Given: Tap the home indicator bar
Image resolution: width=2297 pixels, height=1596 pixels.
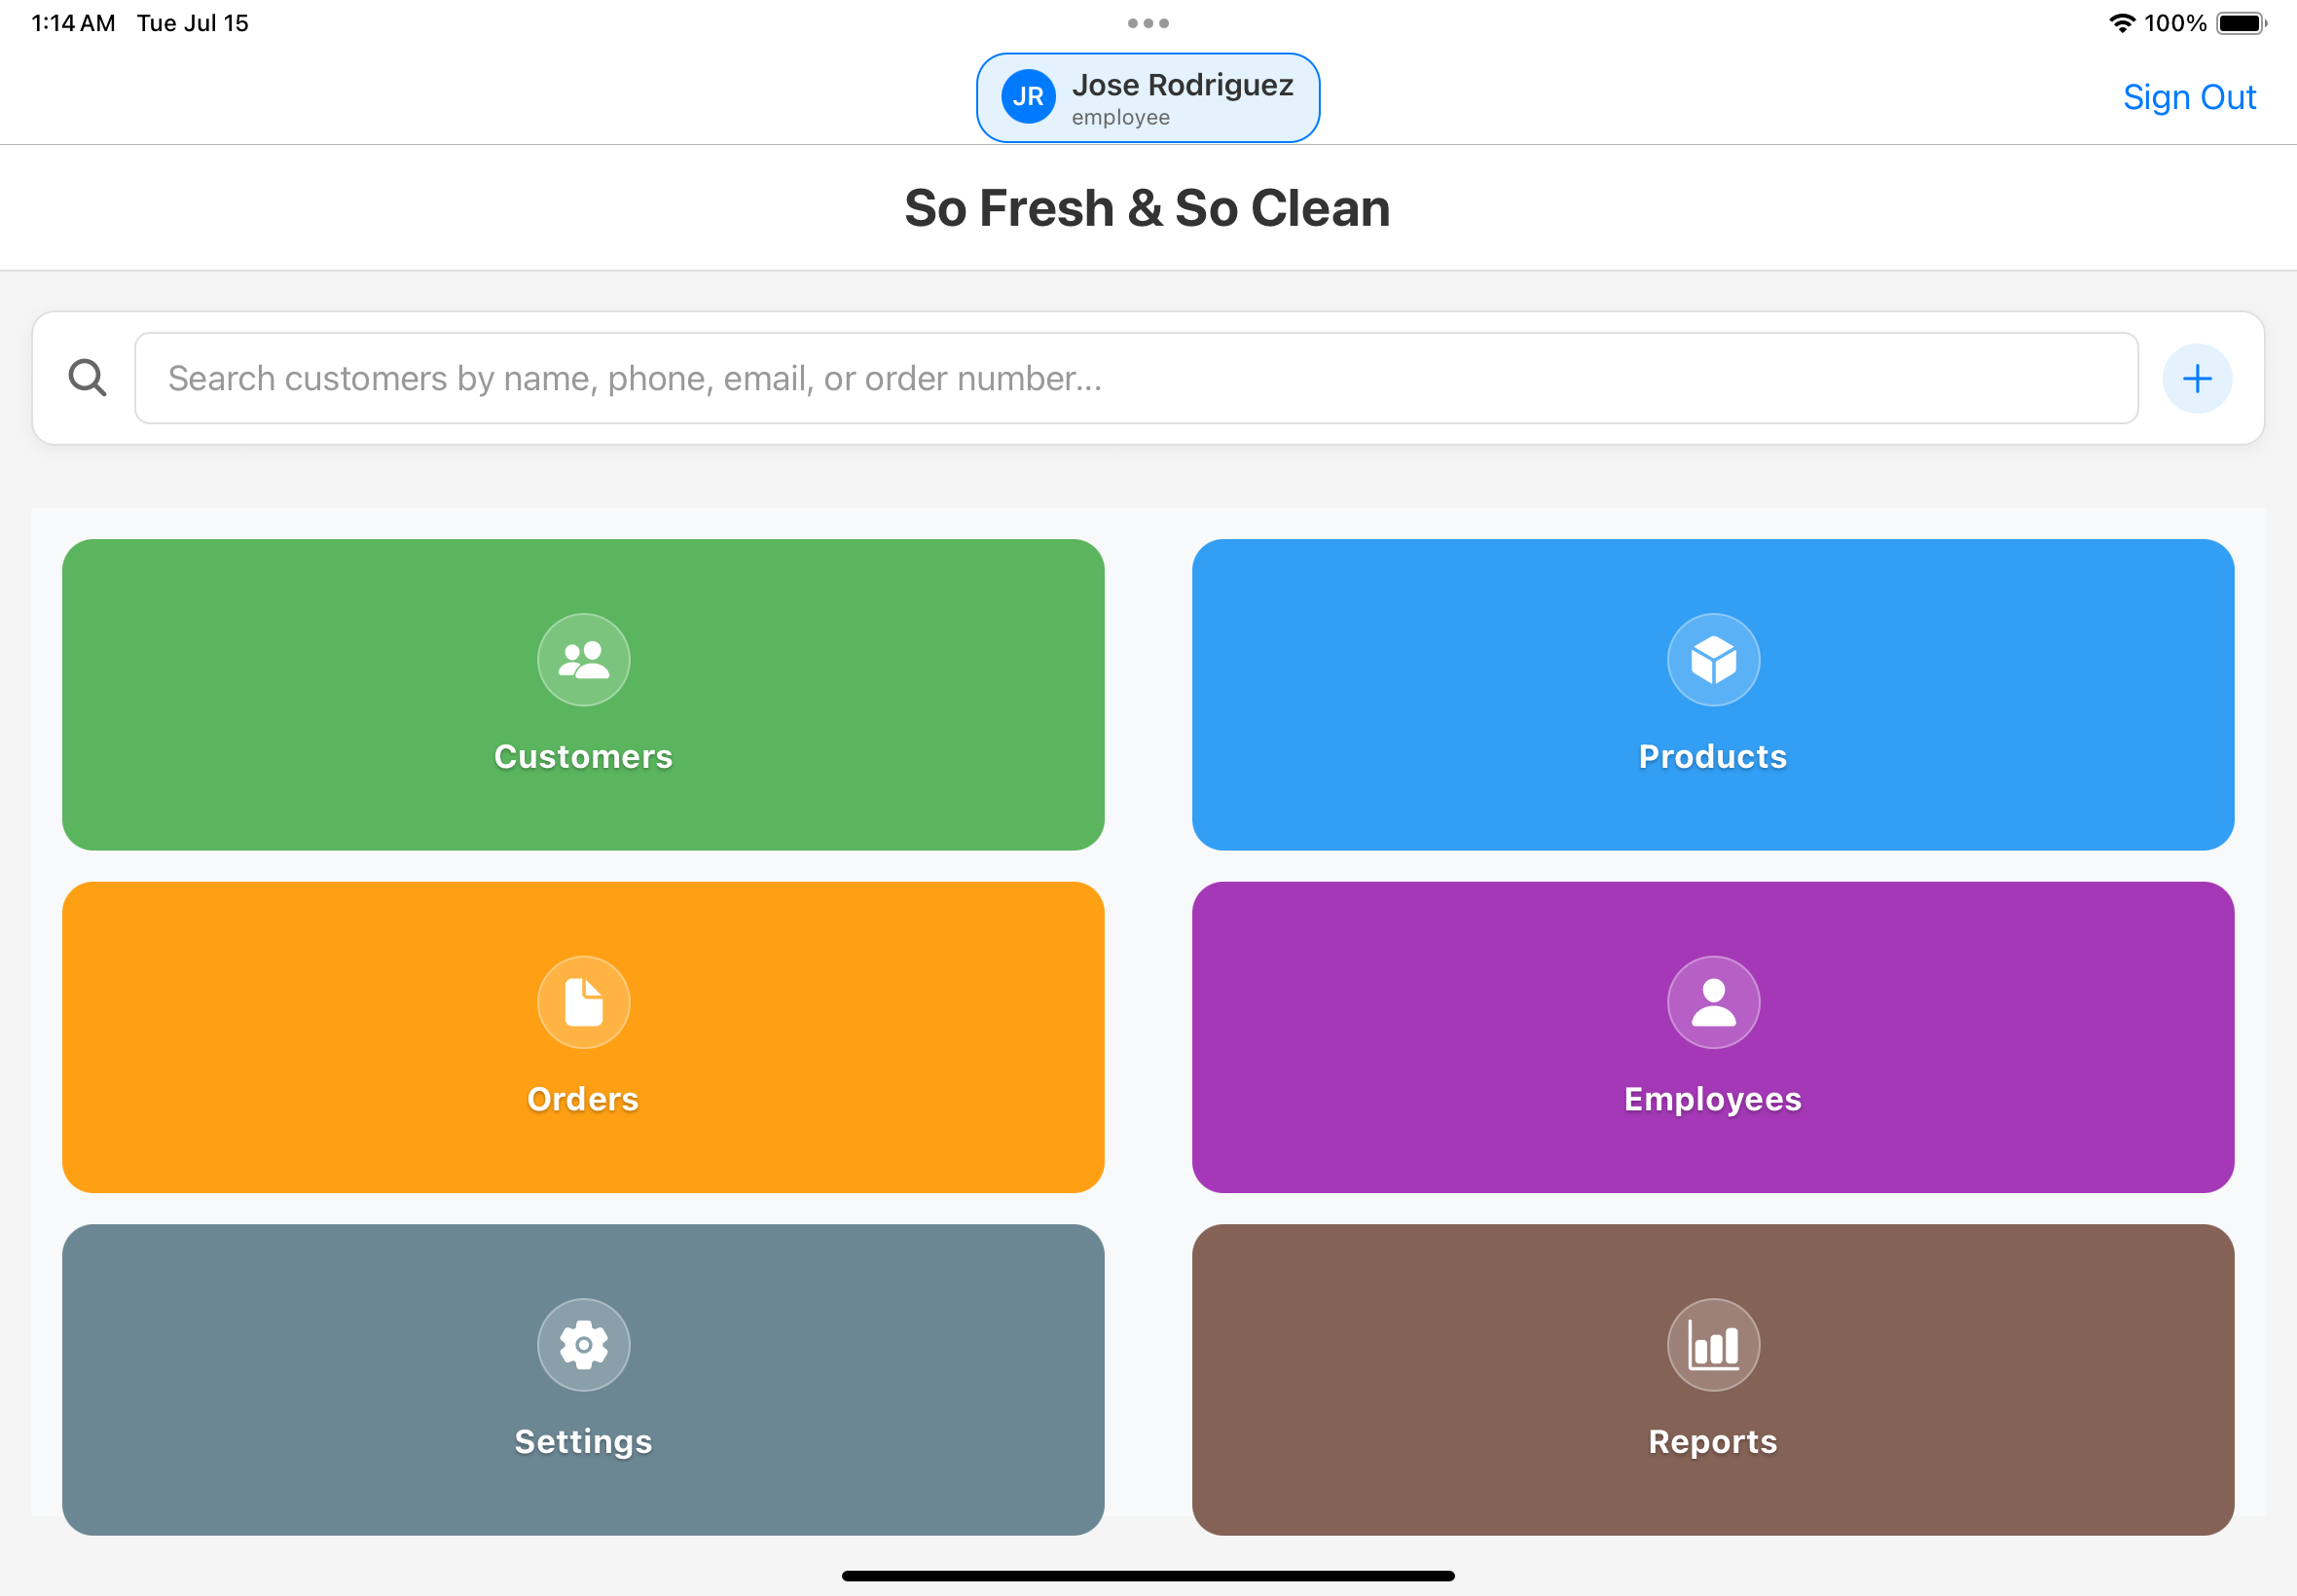Looking at the screenshot, I should pos(1148,1576).
